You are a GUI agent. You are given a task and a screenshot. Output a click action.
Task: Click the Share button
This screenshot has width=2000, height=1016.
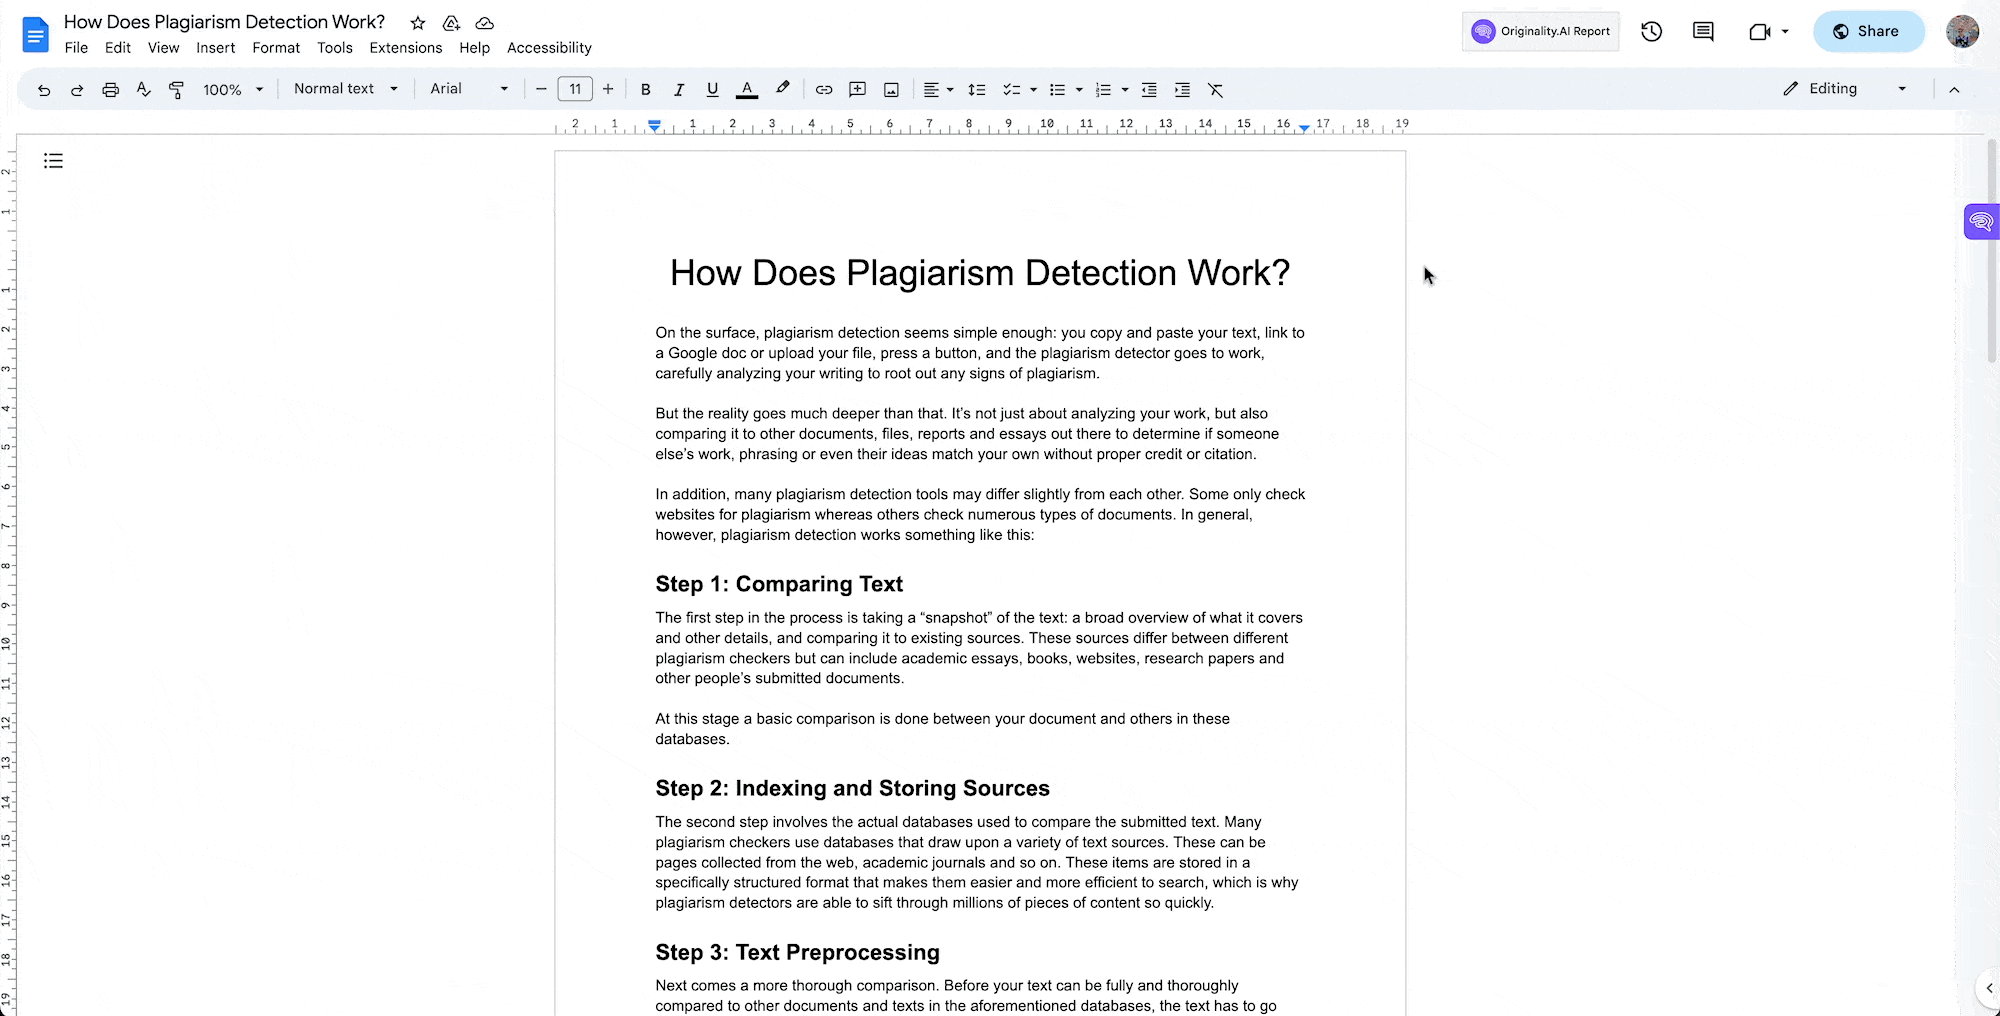pos(1868,31)
